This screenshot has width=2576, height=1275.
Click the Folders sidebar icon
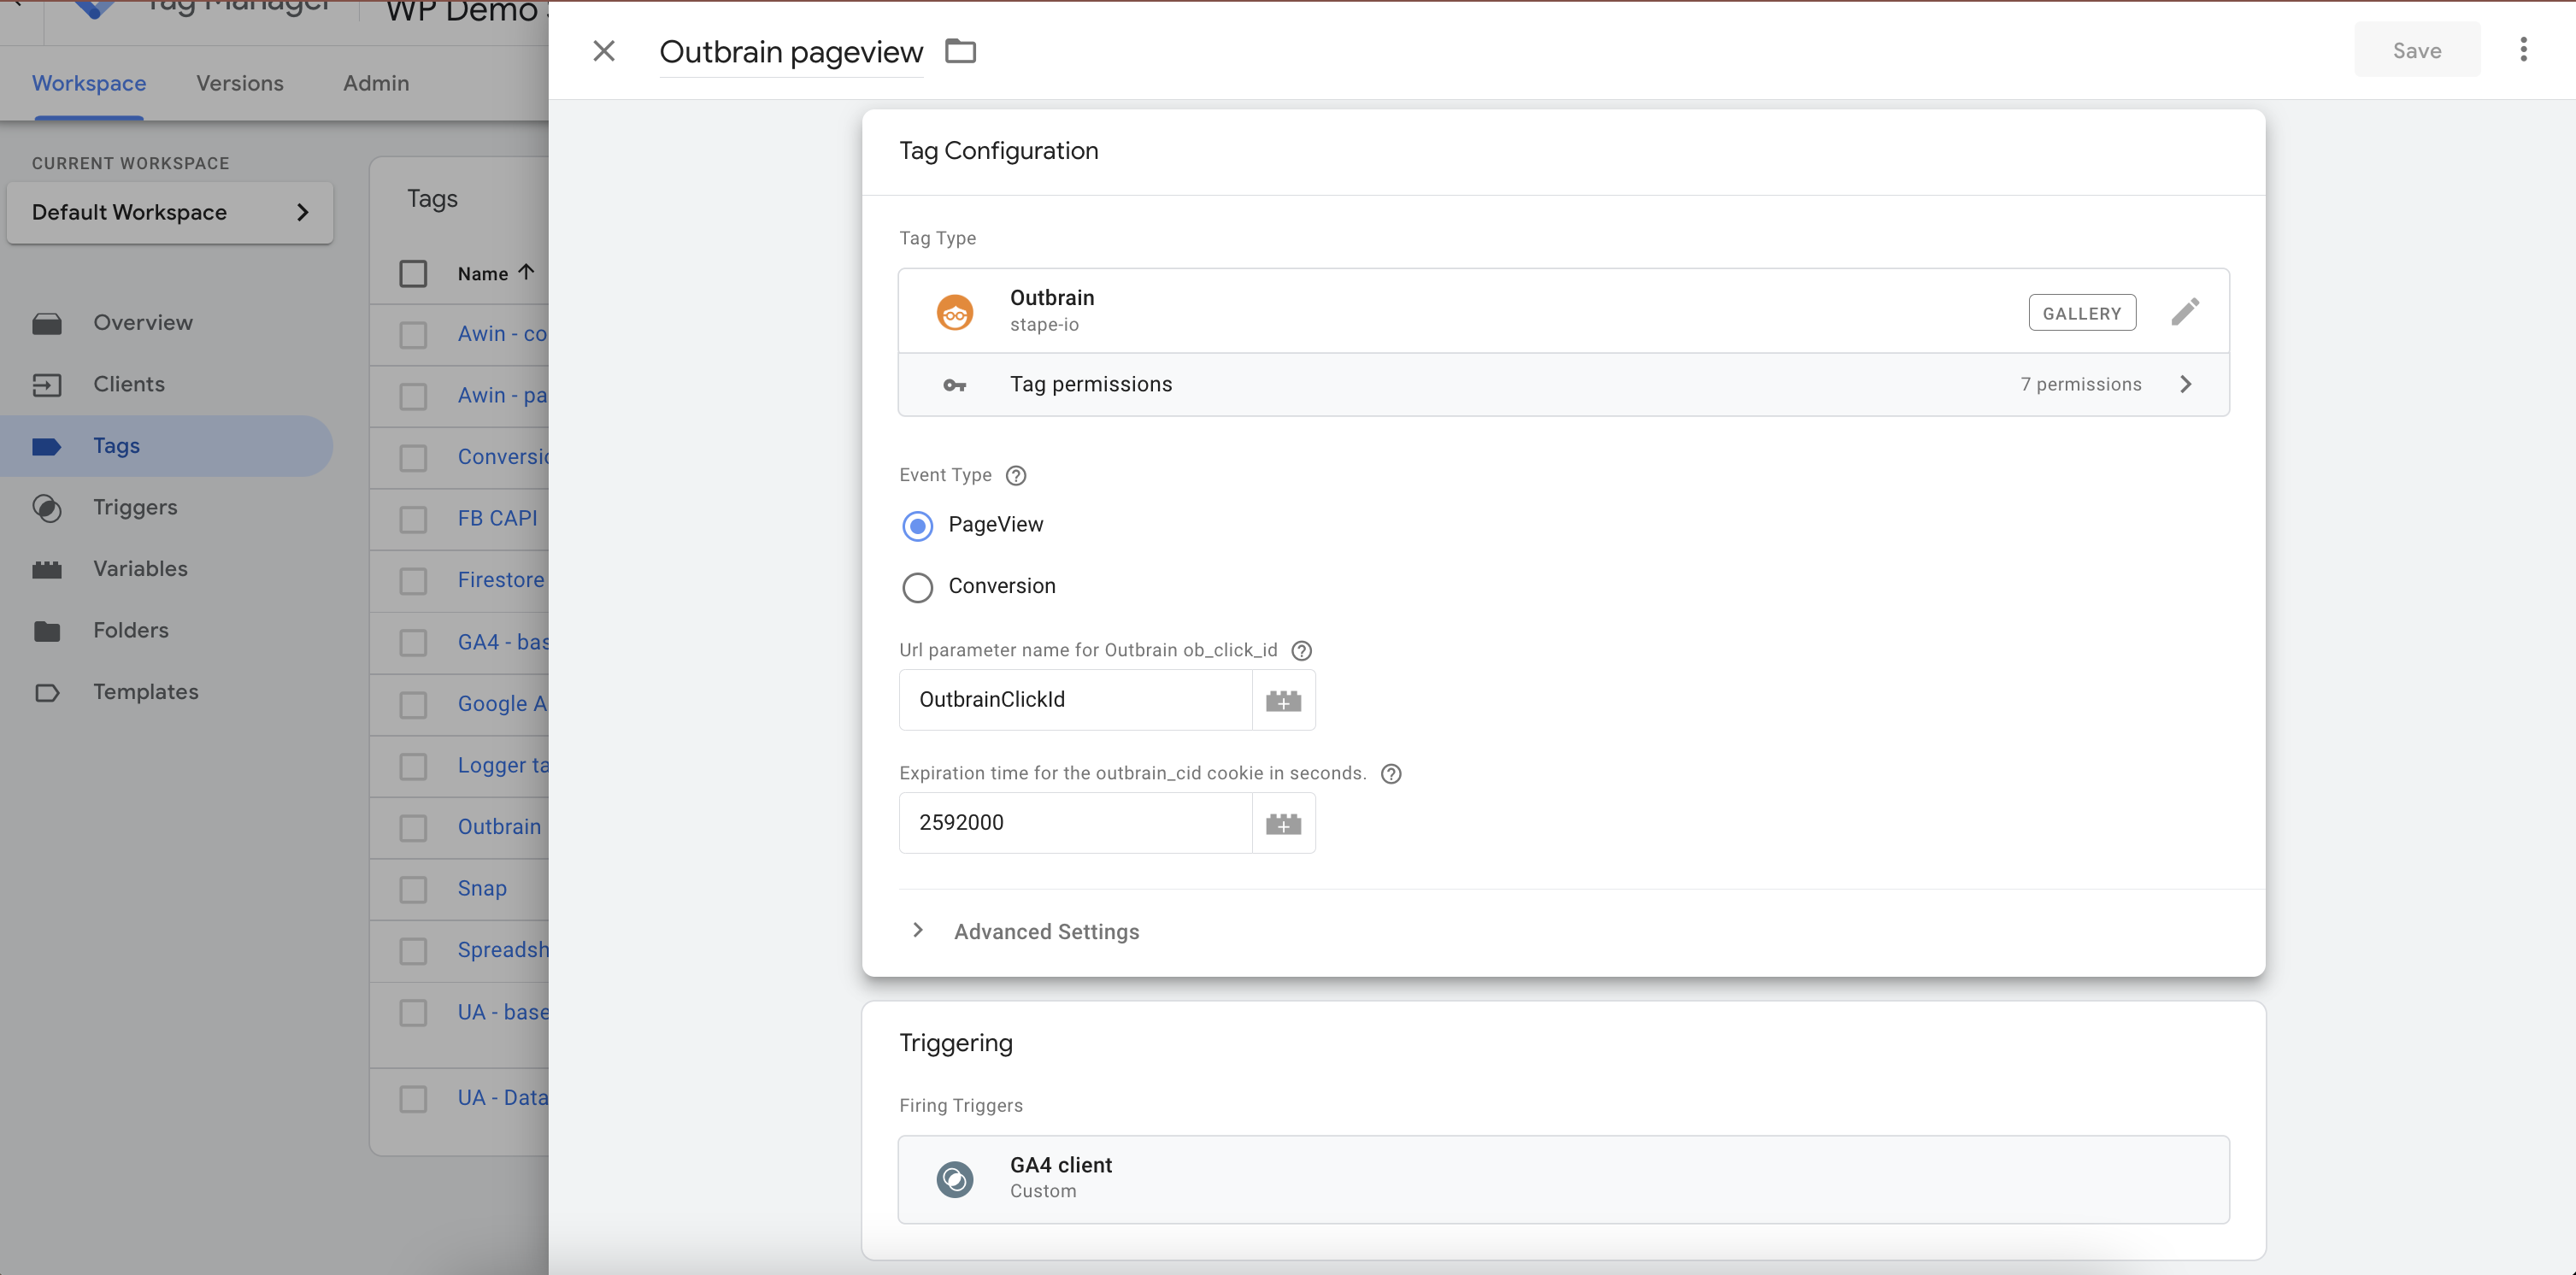(46, 631)
